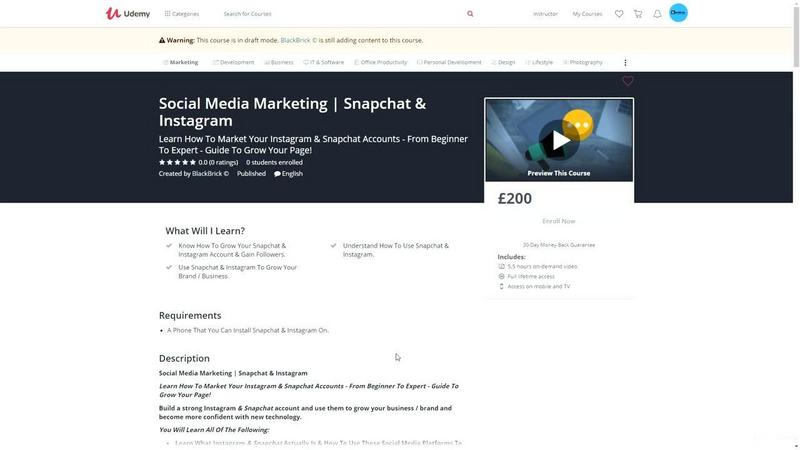Click the English language indicator

288,173
